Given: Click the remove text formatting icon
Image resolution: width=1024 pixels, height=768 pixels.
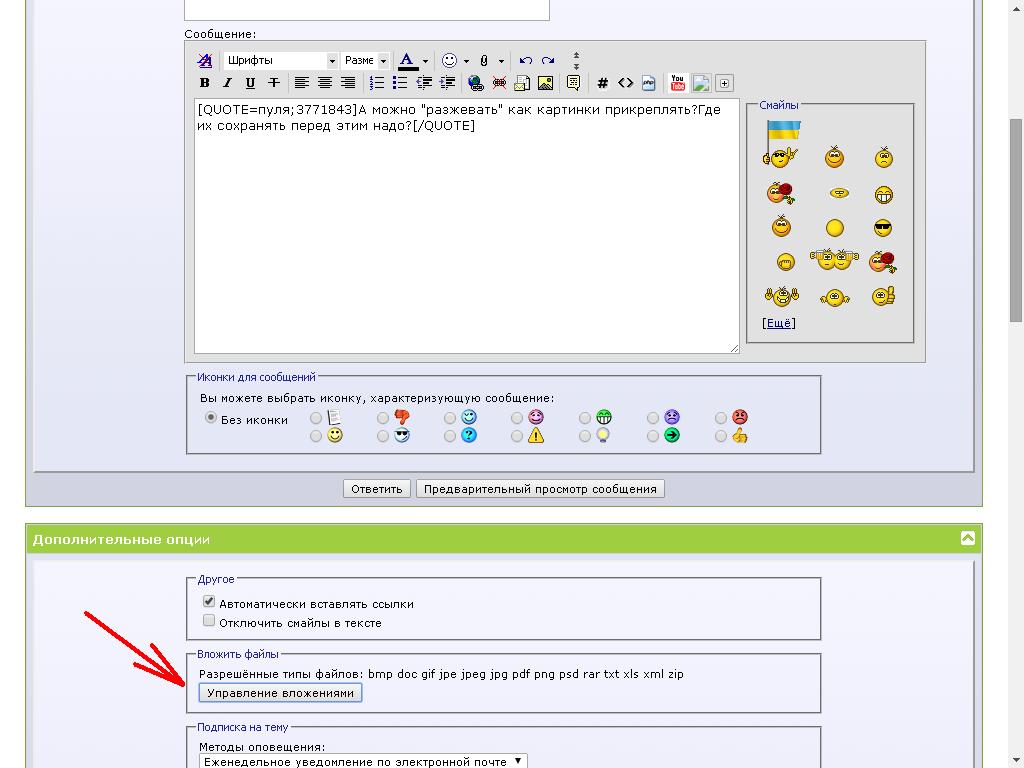Looking at the screenshot, I should pyautogui.click(x=204, y=61).
